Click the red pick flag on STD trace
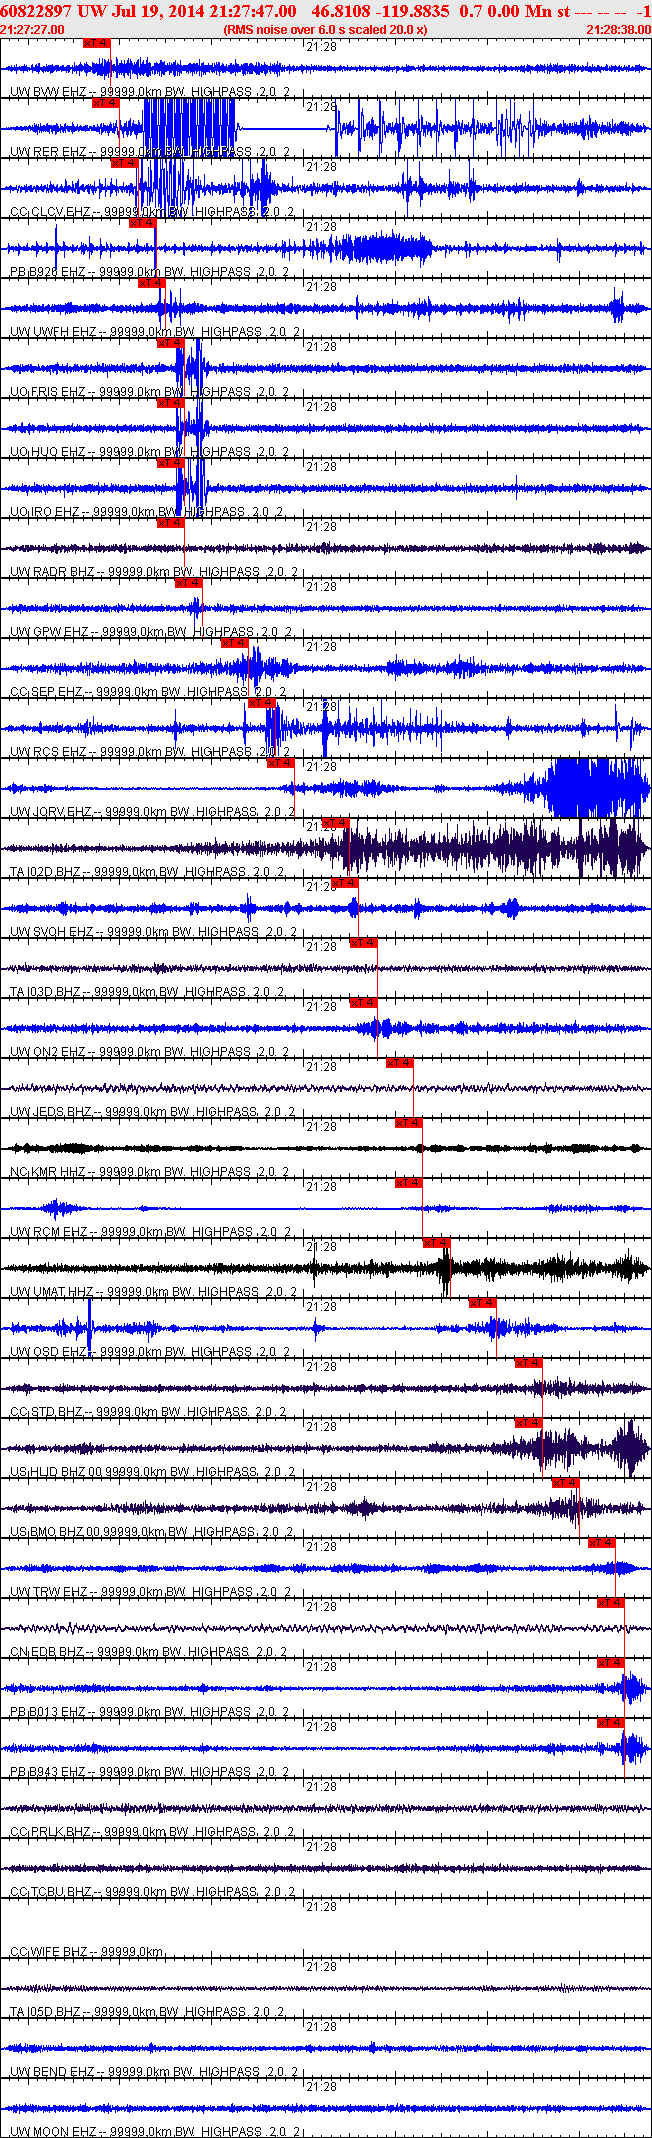The image size is (652, 2138). click(x=528, y=1363)
